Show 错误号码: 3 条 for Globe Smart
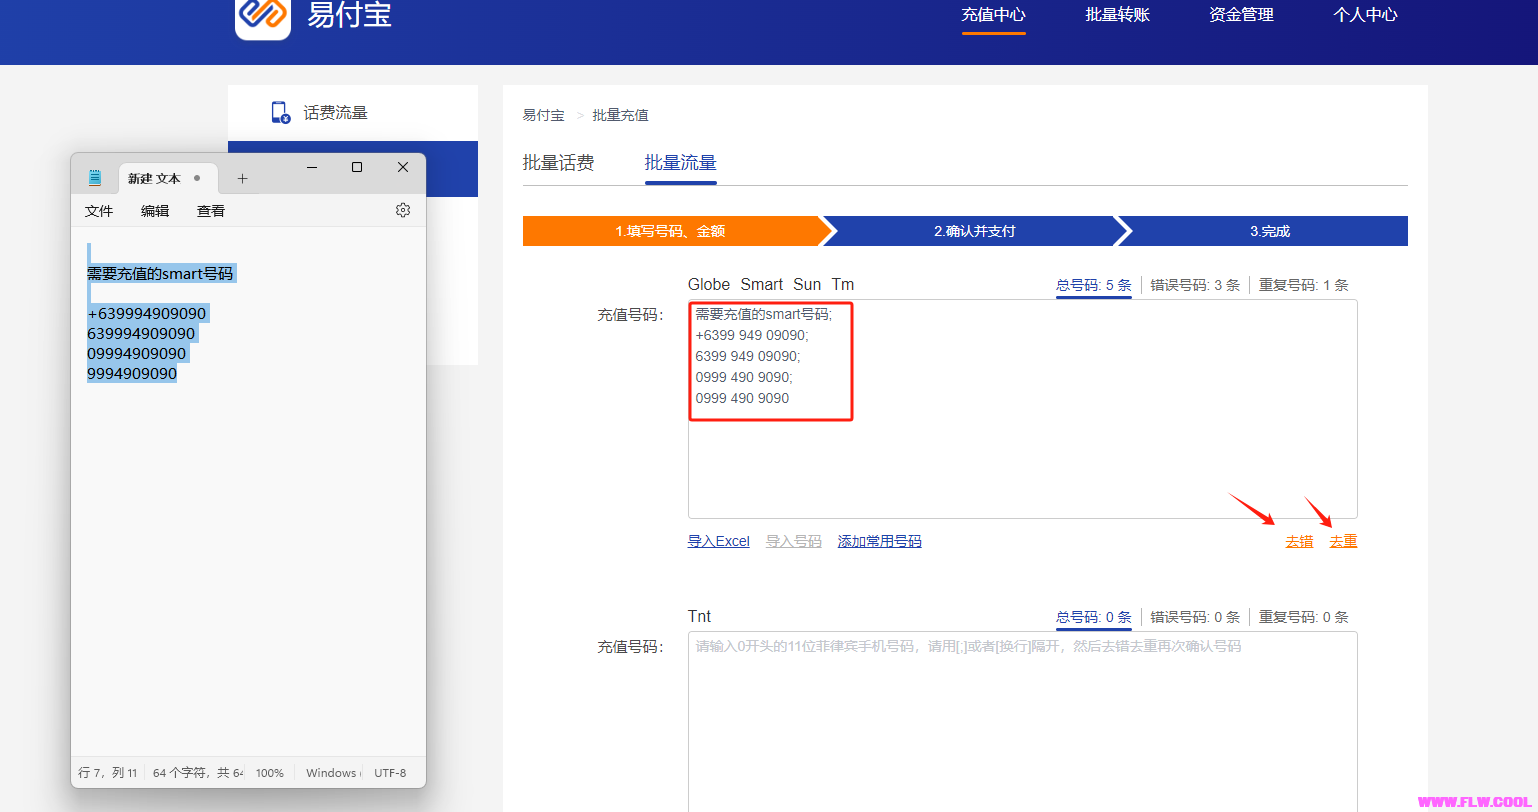Image resolution: width=1538 pixels, height=812 pixels. (x=1195, y=285)
